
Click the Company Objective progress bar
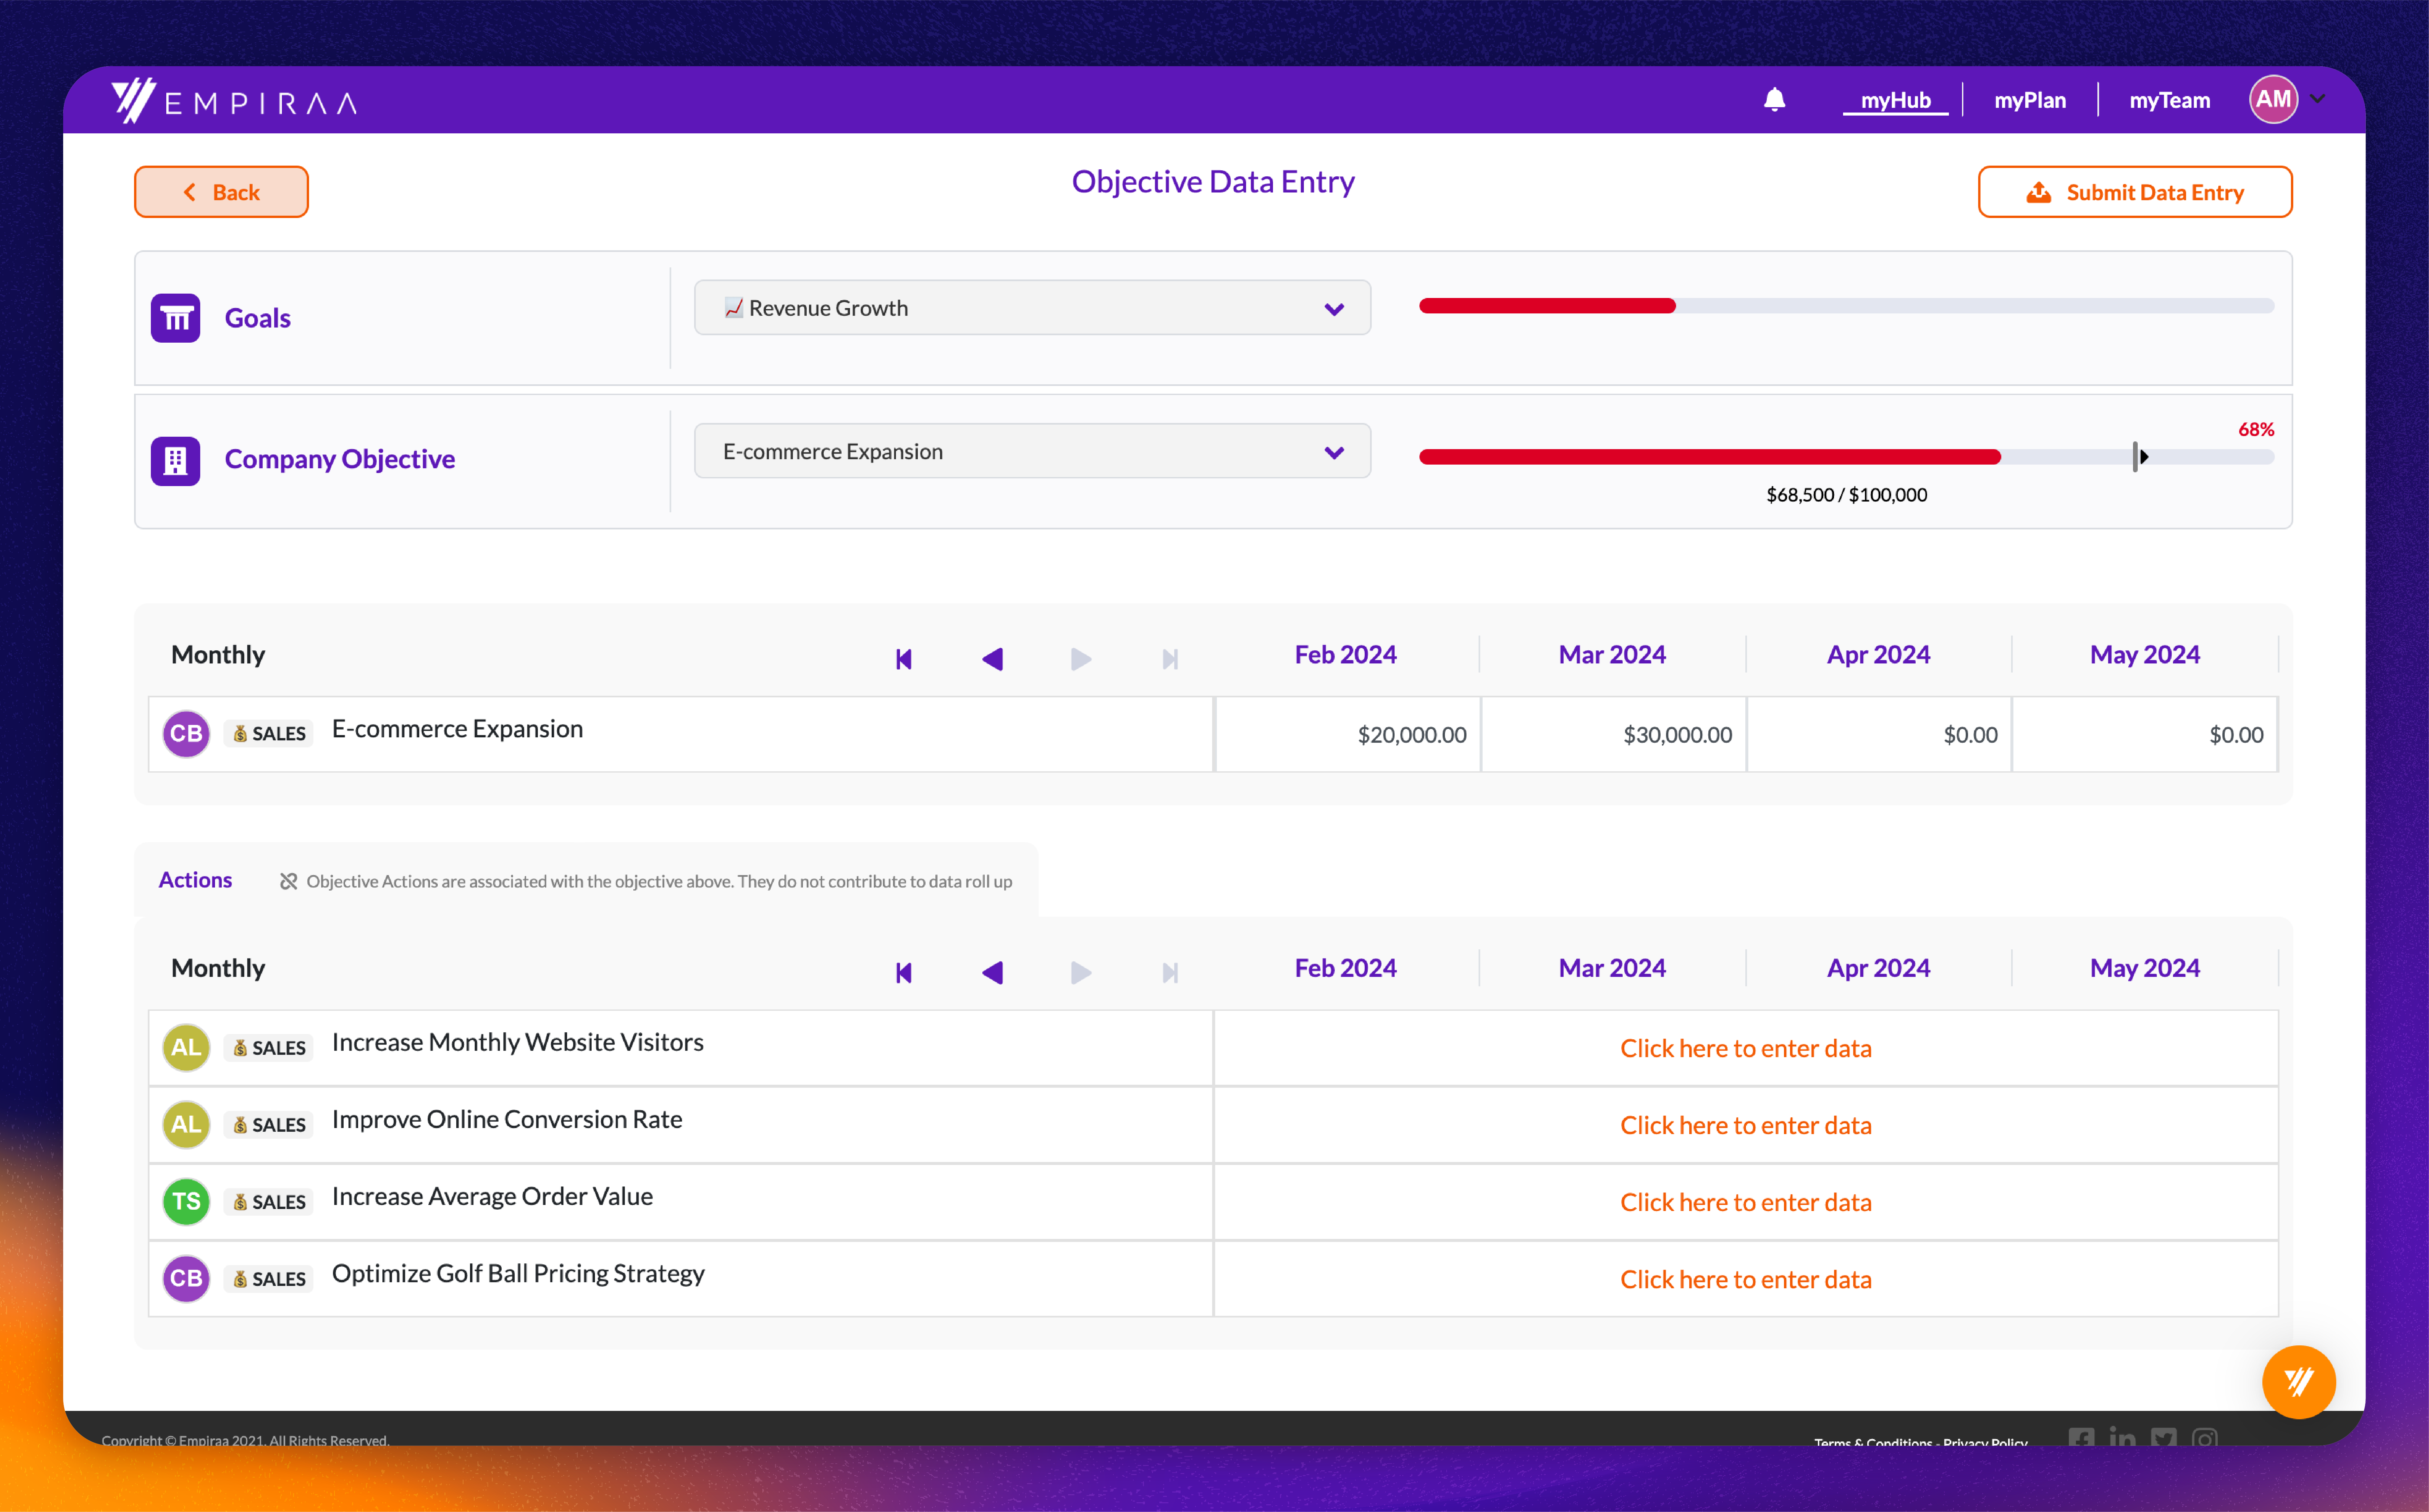point(1846,457)
